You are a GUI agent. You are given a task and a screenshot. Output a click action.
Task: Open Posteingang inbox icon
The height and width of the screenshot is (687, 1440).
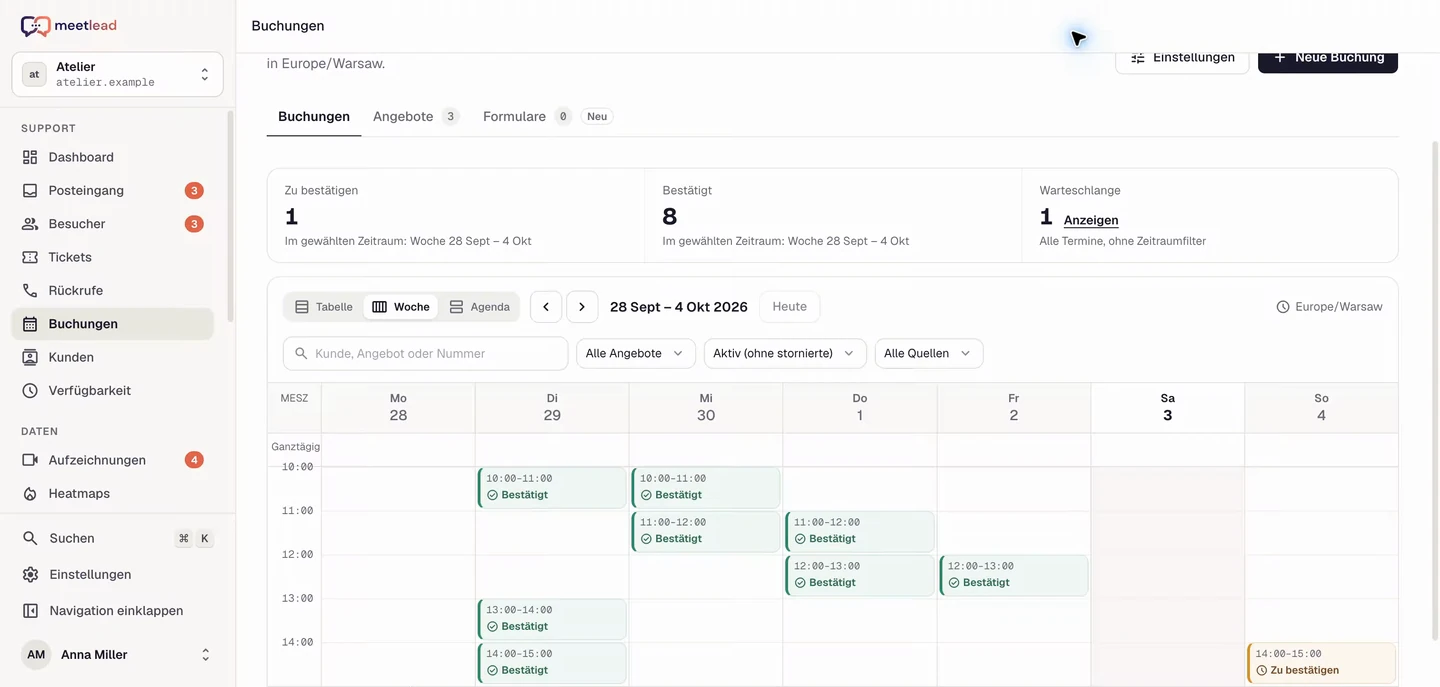coord(30,190)
